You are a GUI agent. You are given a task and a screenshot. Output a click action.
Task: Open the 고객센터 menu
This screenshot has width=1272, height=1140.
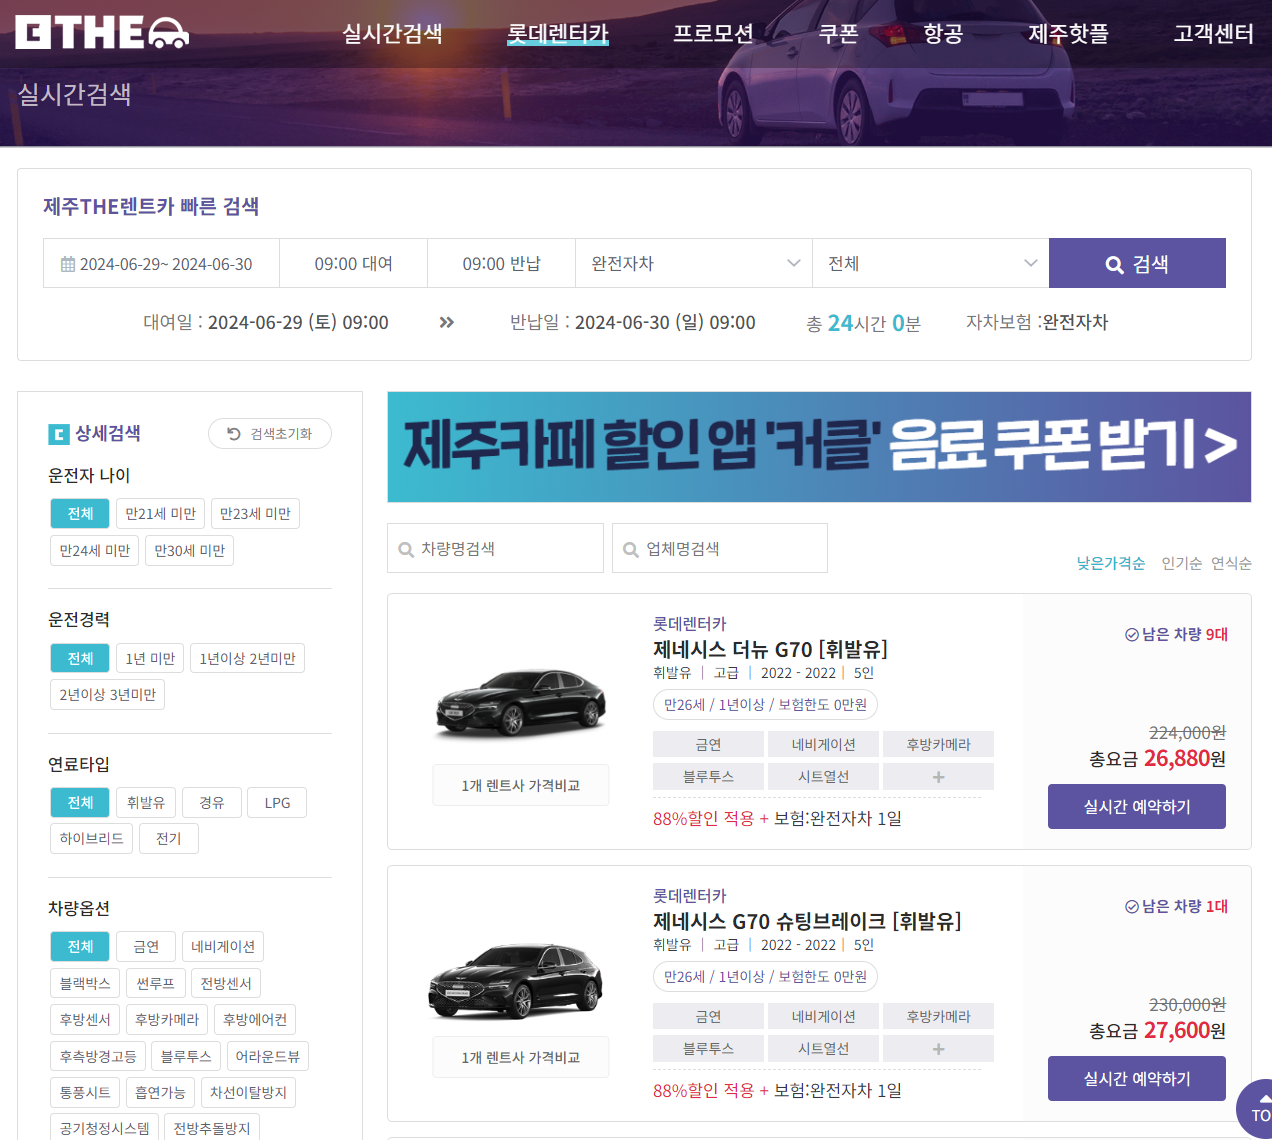tap(1213, 34)
